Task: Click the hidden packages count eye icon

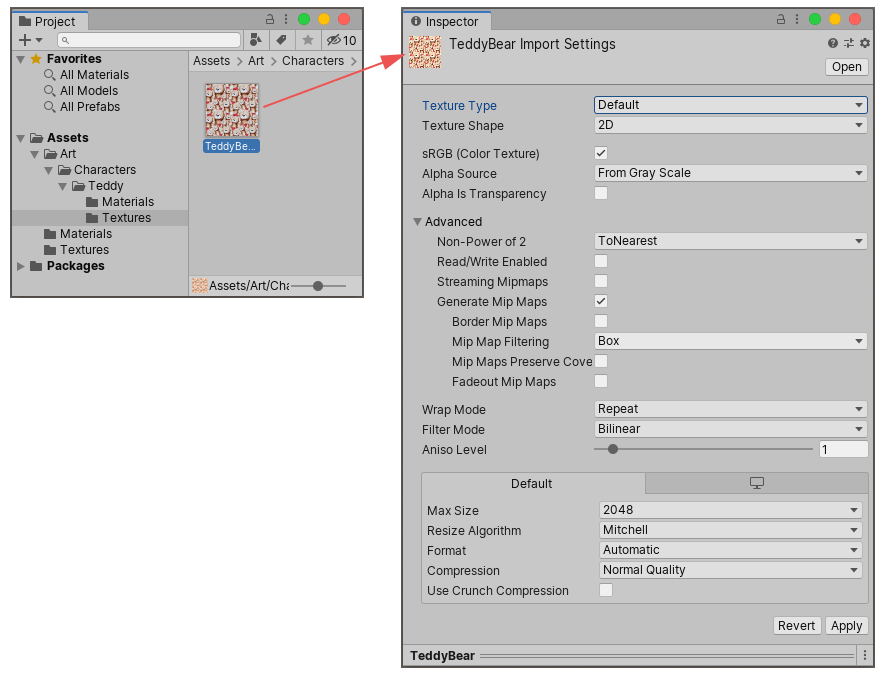Action: point(333,40)
